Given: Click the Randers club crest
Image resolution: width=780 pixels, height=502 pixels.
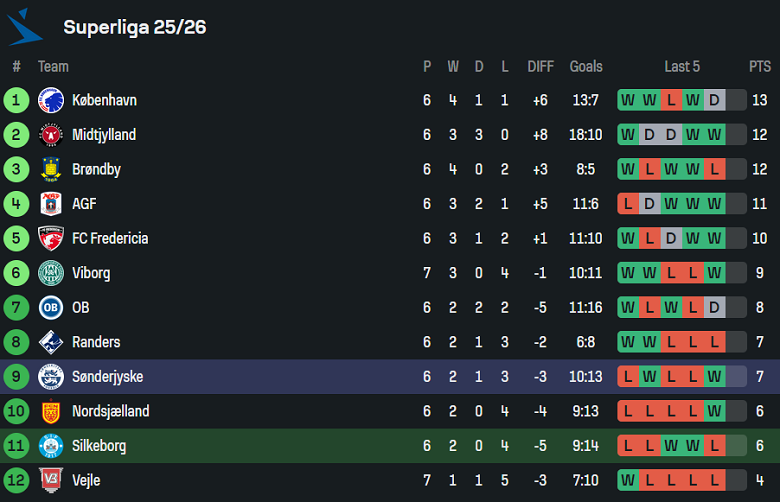Looking at the screenshot, I should 50,342.
